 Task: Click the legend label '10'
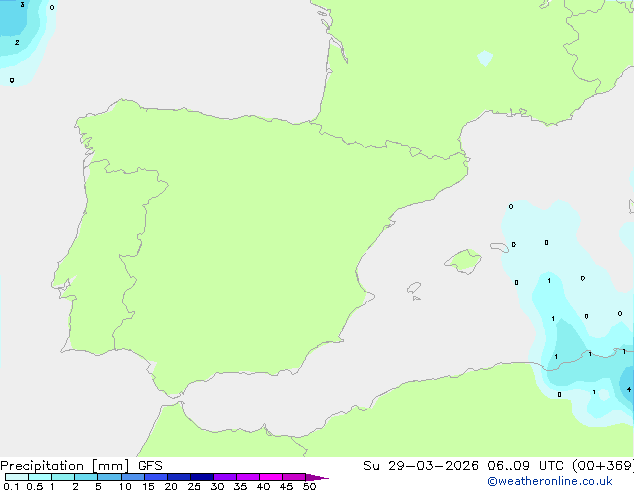[125, 486]
